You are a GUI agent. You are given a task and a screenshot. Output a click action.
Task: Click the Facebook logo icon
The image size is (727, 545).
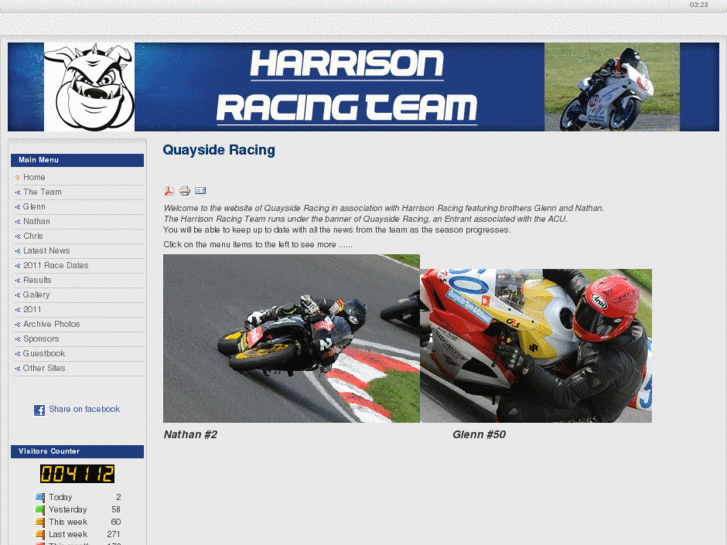coord(39,410)
